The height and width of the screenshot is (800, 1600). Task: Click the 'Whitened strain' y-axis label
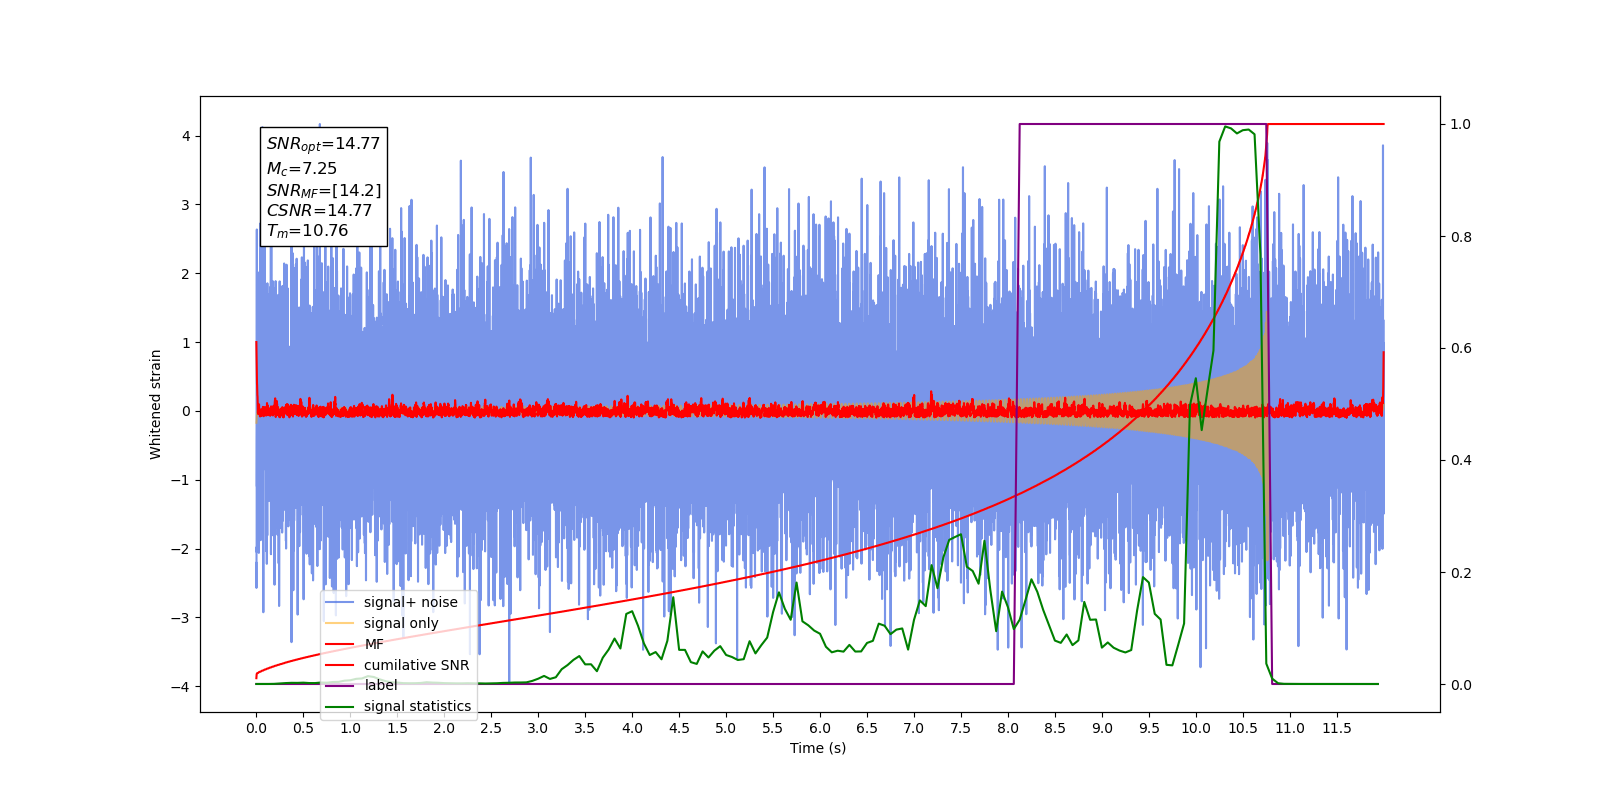pyautogui.click(x=156, y=404)
